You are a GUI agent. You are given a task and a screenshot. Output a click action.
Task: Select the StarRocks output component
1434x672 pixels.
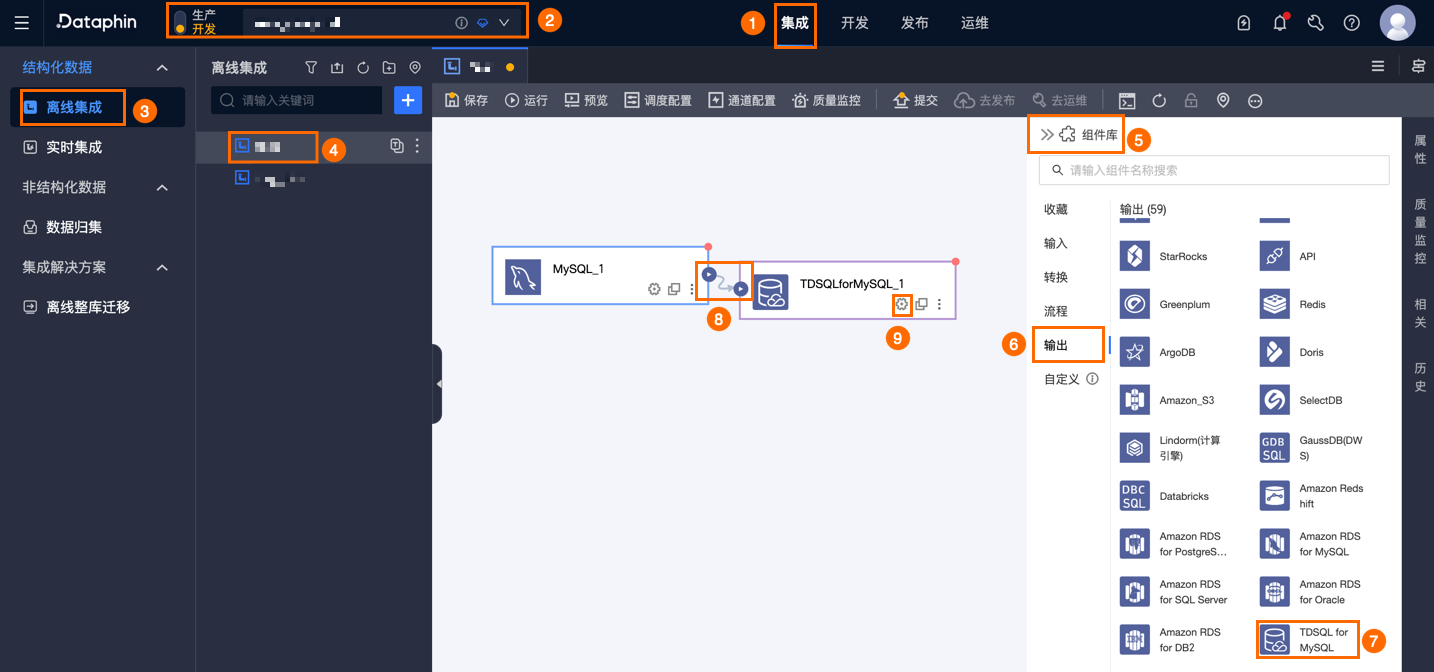(x=1164, y=256)
